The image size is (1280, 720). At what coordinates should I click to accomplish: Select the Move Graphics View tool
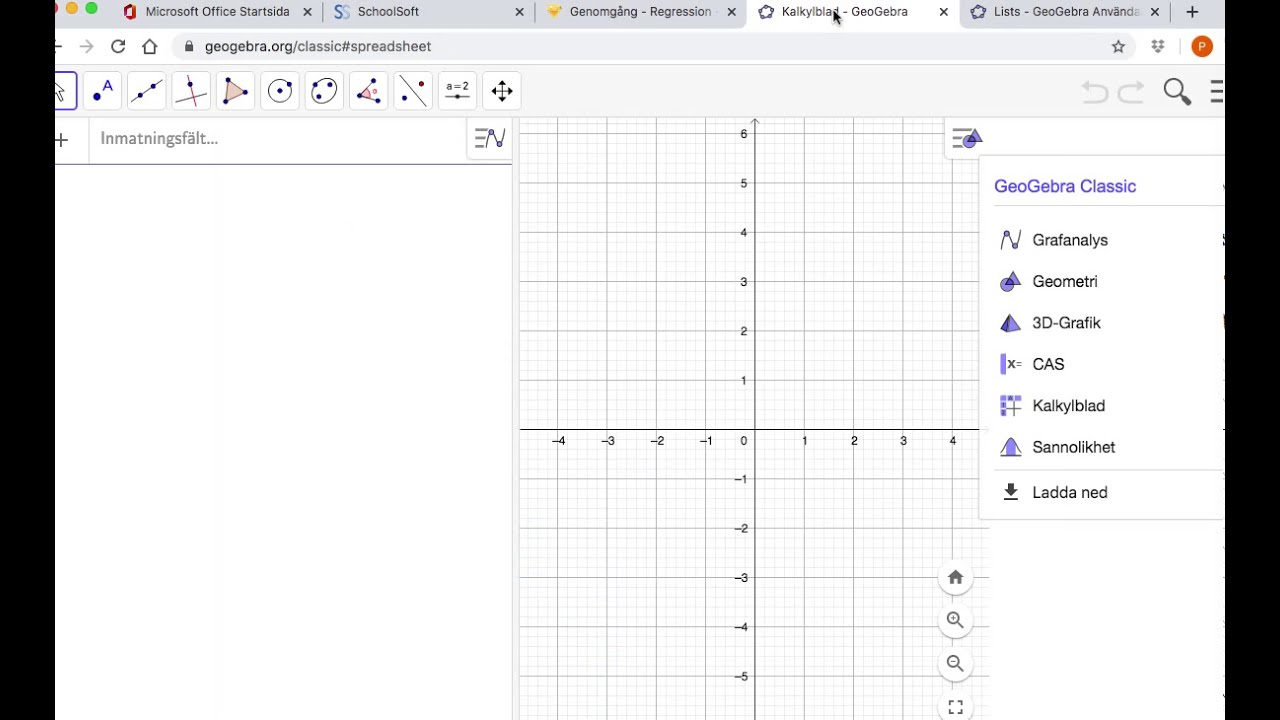502,91
